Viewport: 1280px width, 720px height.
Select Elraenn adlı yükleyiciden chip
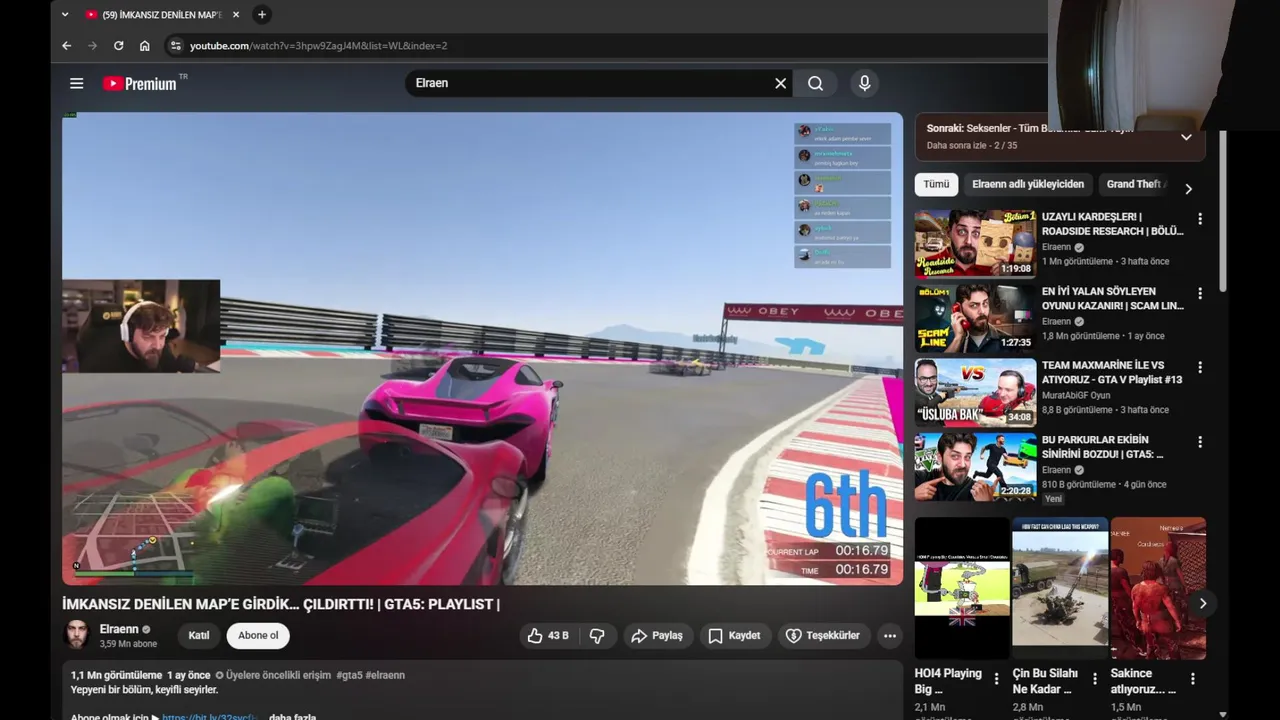[x=1028, y=184]
